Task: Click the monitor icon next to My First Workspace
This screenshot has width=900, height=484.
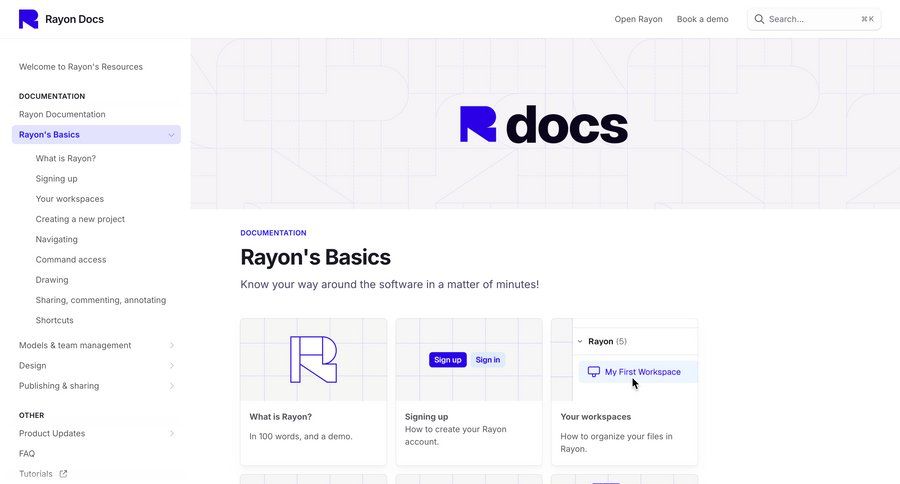Action: [593, 372]
